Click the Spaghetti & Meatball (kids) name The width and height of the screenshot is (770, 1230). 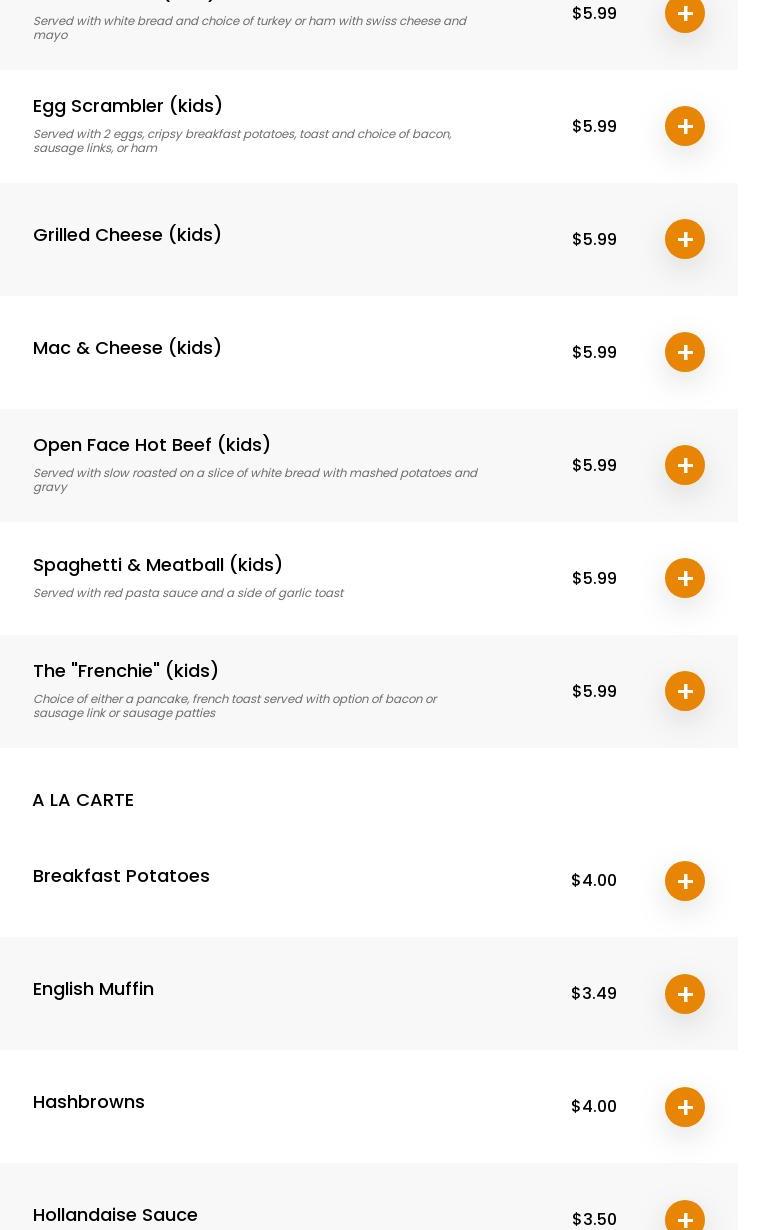tap(158, 565)
